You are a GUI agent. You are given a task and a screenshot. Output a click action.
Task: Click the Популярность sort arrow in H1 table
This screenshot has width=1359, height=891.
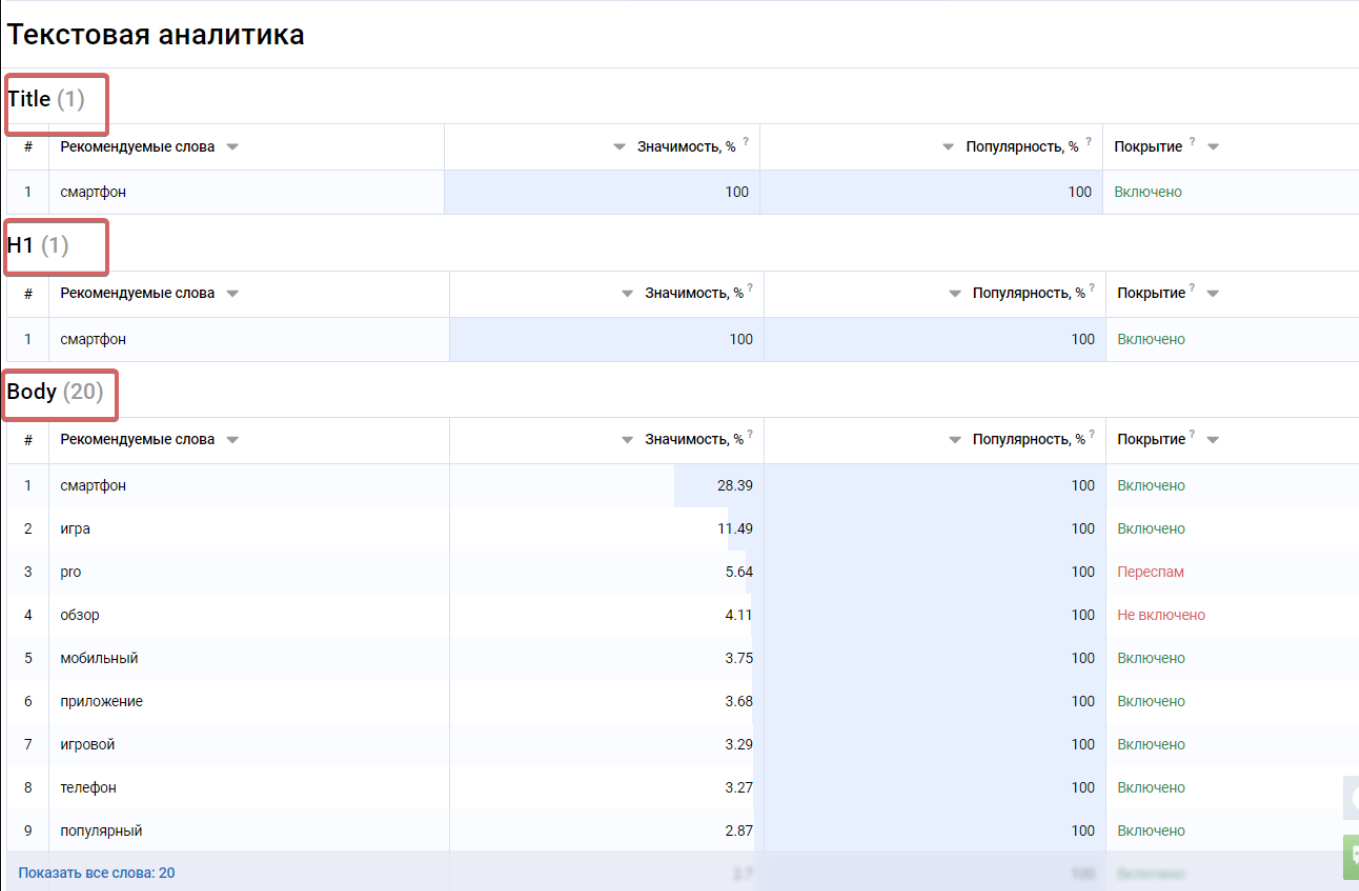coord(955,294)
